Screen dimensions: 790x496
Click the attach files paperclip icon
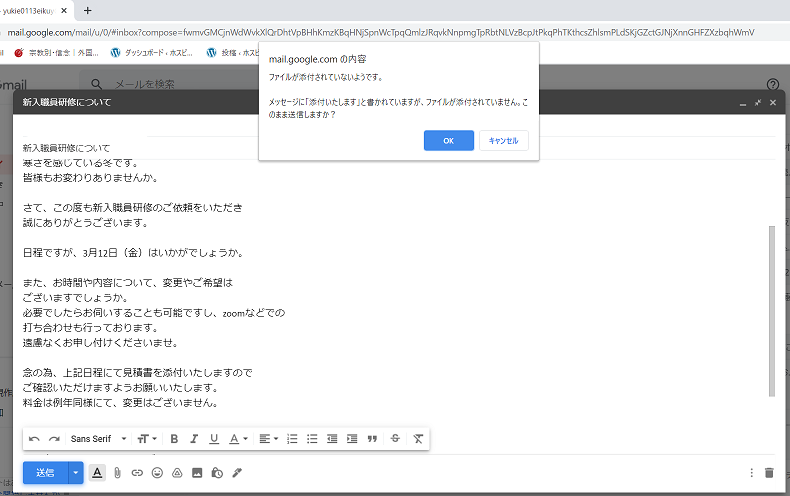[x=117, y=472]
